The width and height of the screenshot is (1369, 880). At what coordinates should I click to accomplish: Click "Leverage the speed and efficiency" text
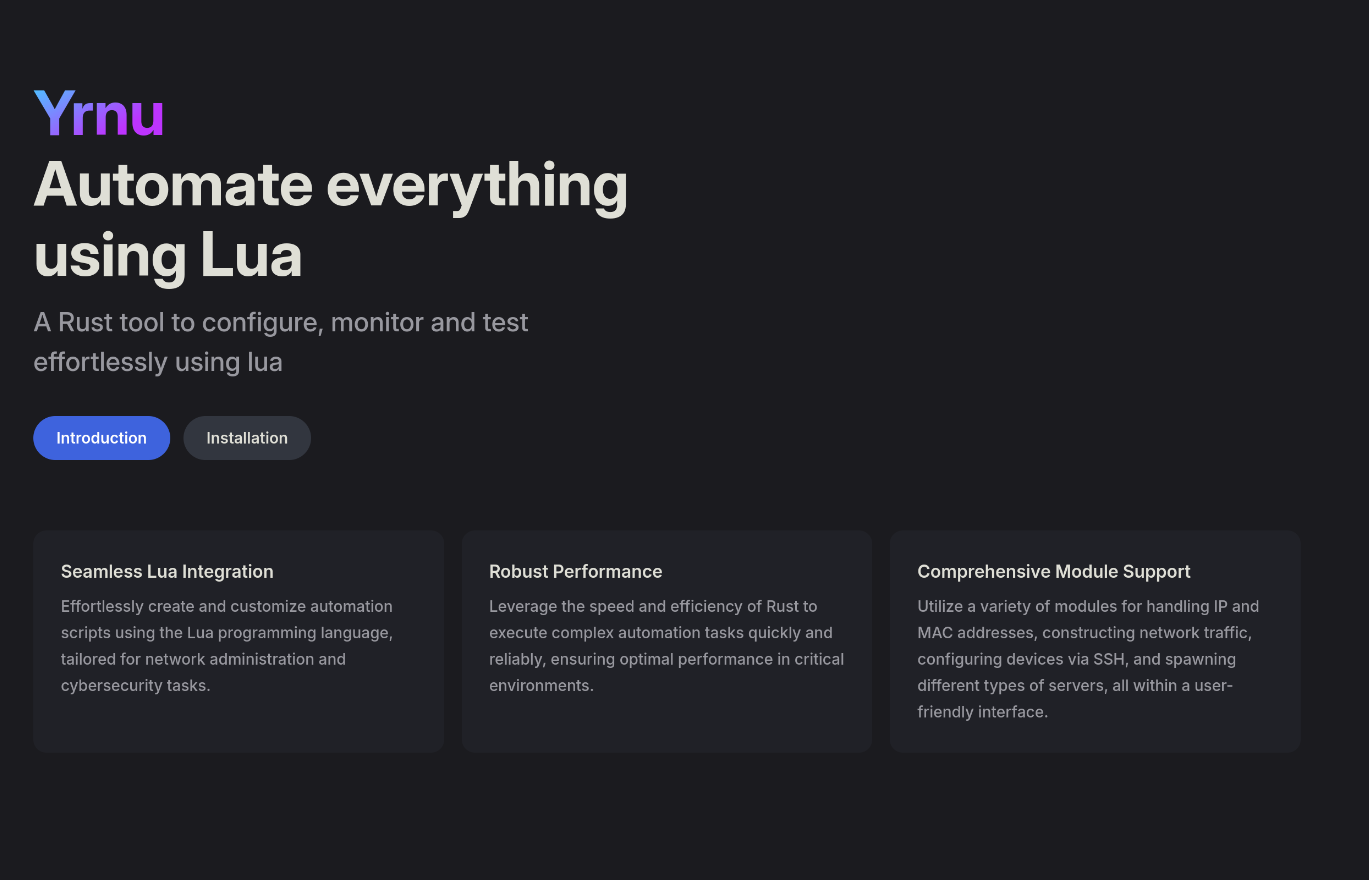(653, 606)
